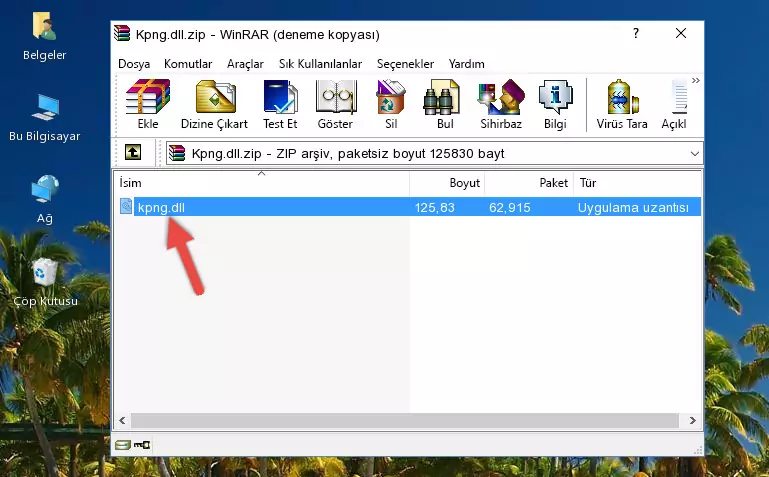This screenshot has height=477, width=769.
Task: Click the Ekle (add) toolbar icon
Action: click(x=148, y=104)
